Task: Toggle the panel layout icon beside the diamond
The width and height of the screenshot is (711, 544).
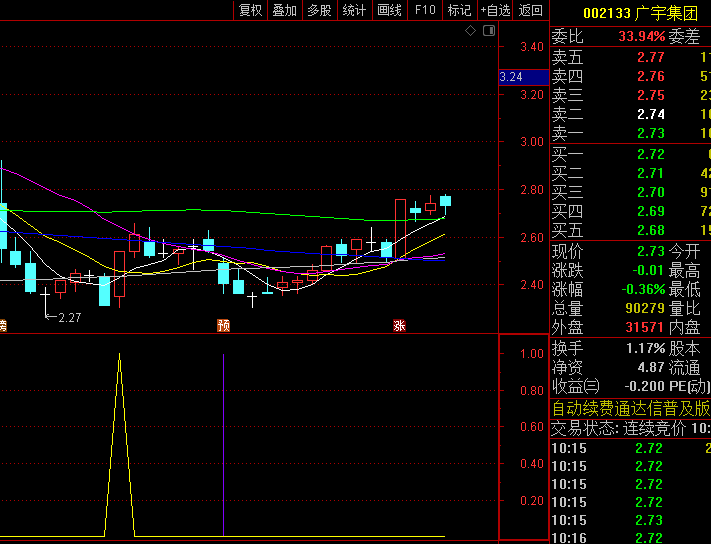Action: click(488, 31)
